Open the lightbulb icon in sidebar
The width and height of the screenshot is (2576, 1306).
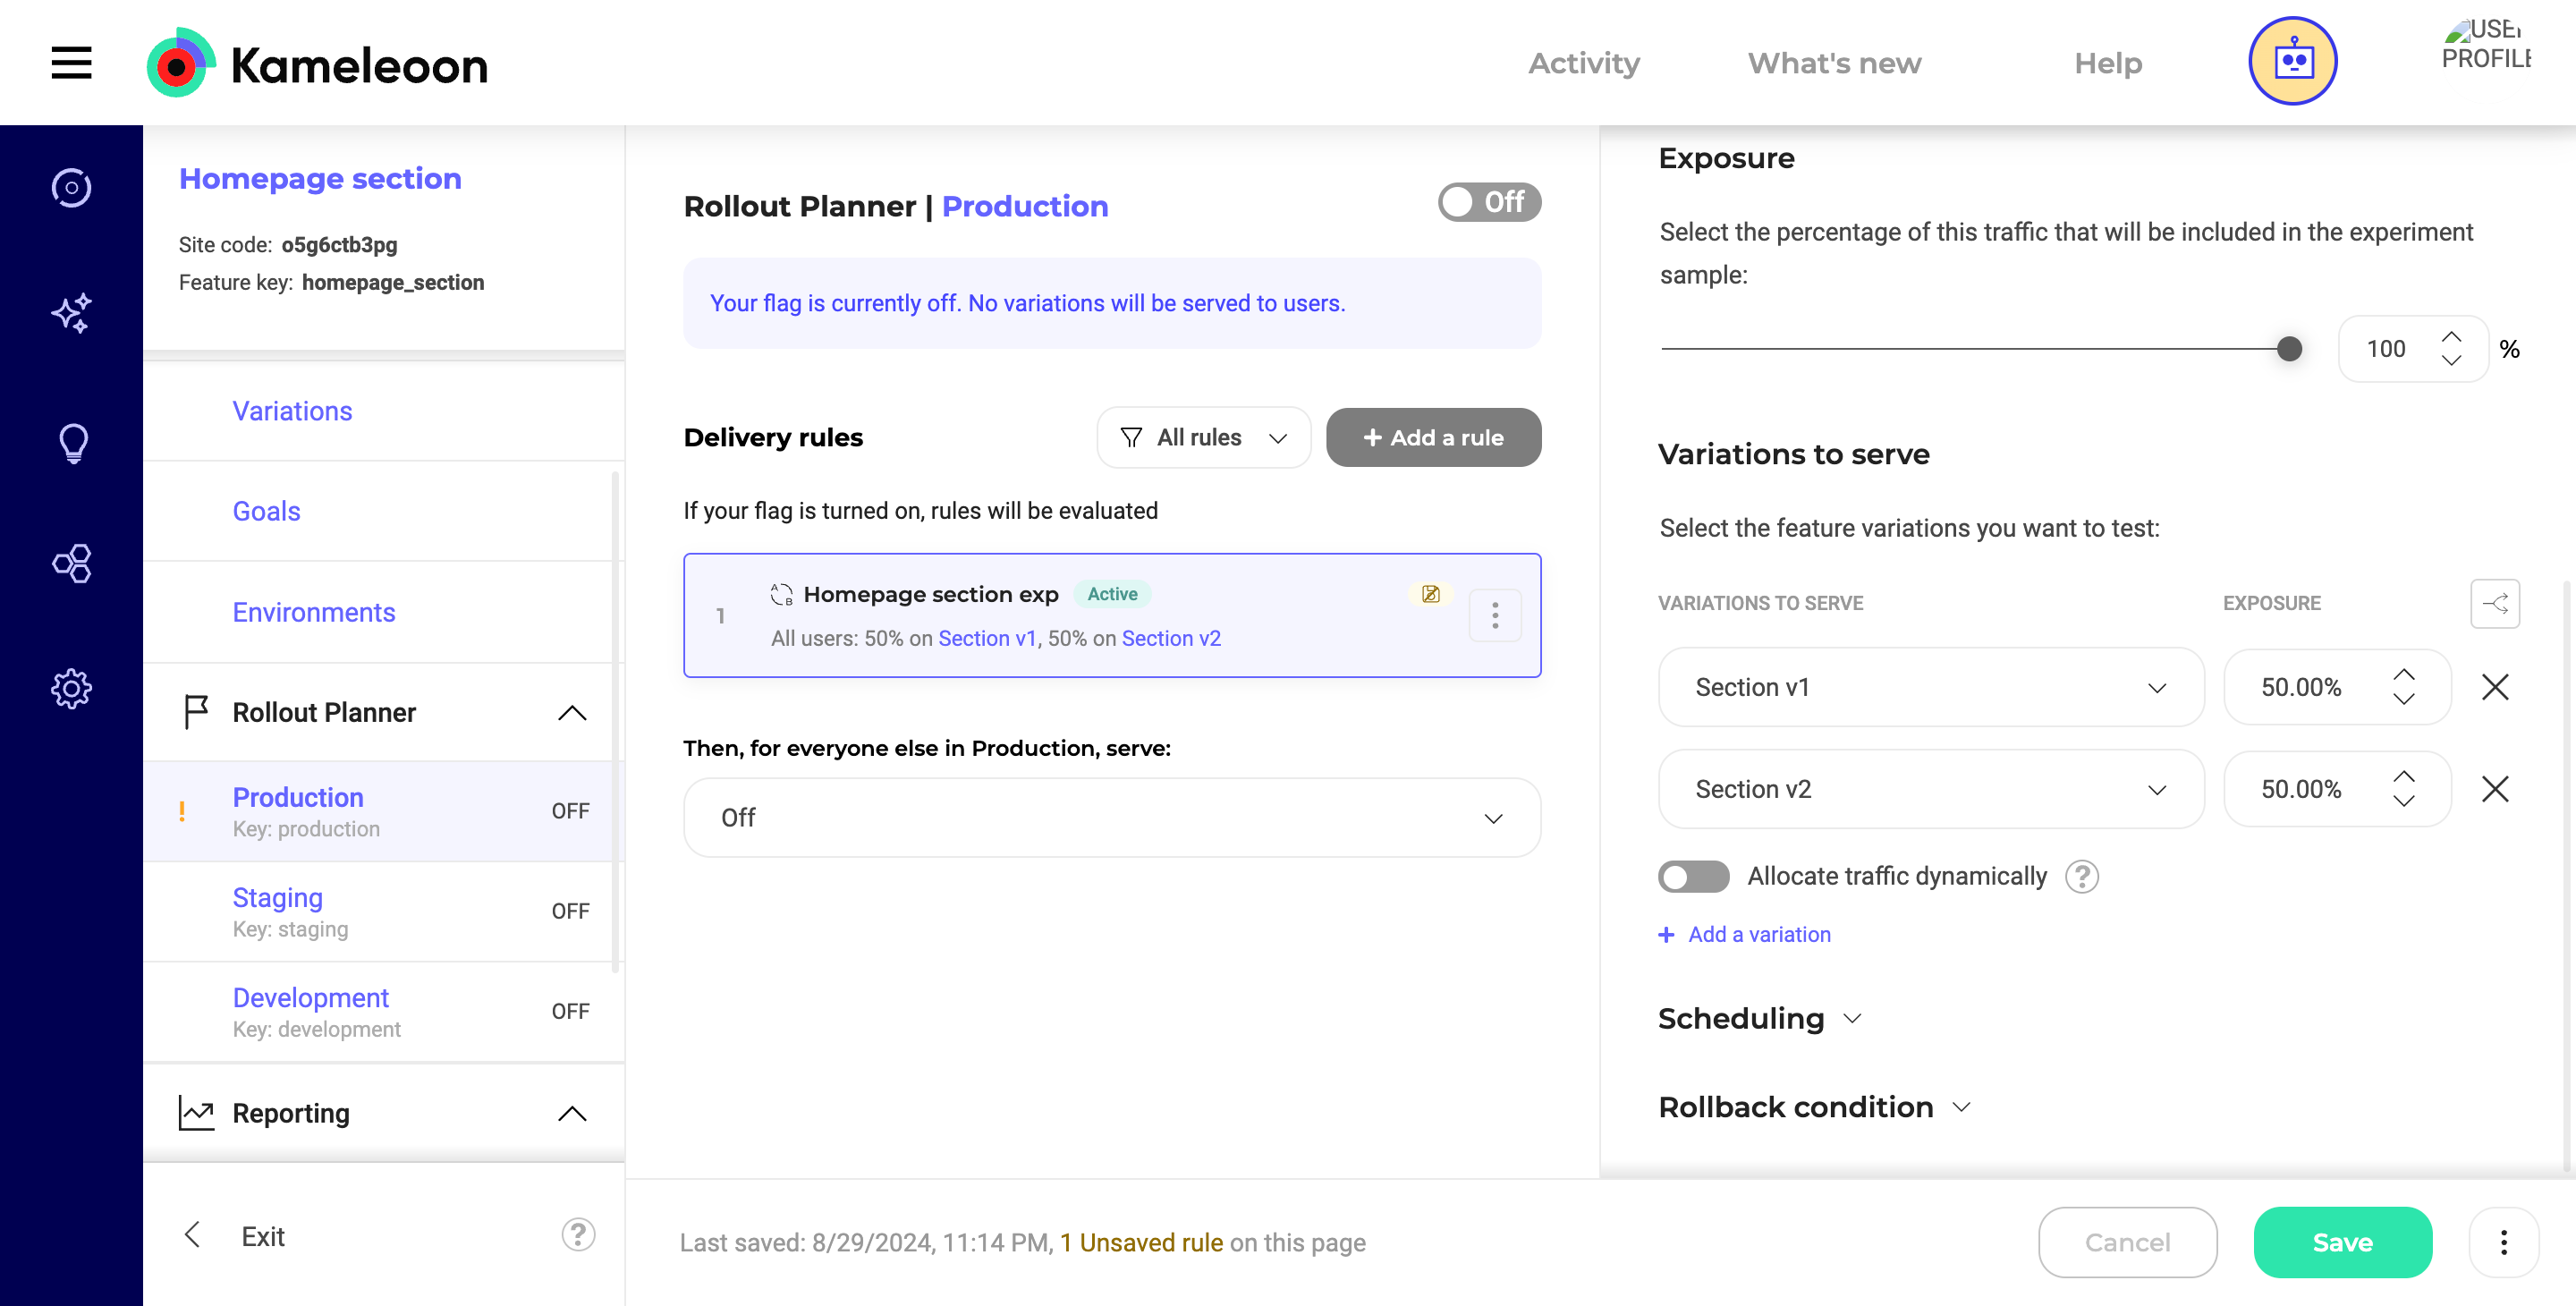[x=72, y=441]
